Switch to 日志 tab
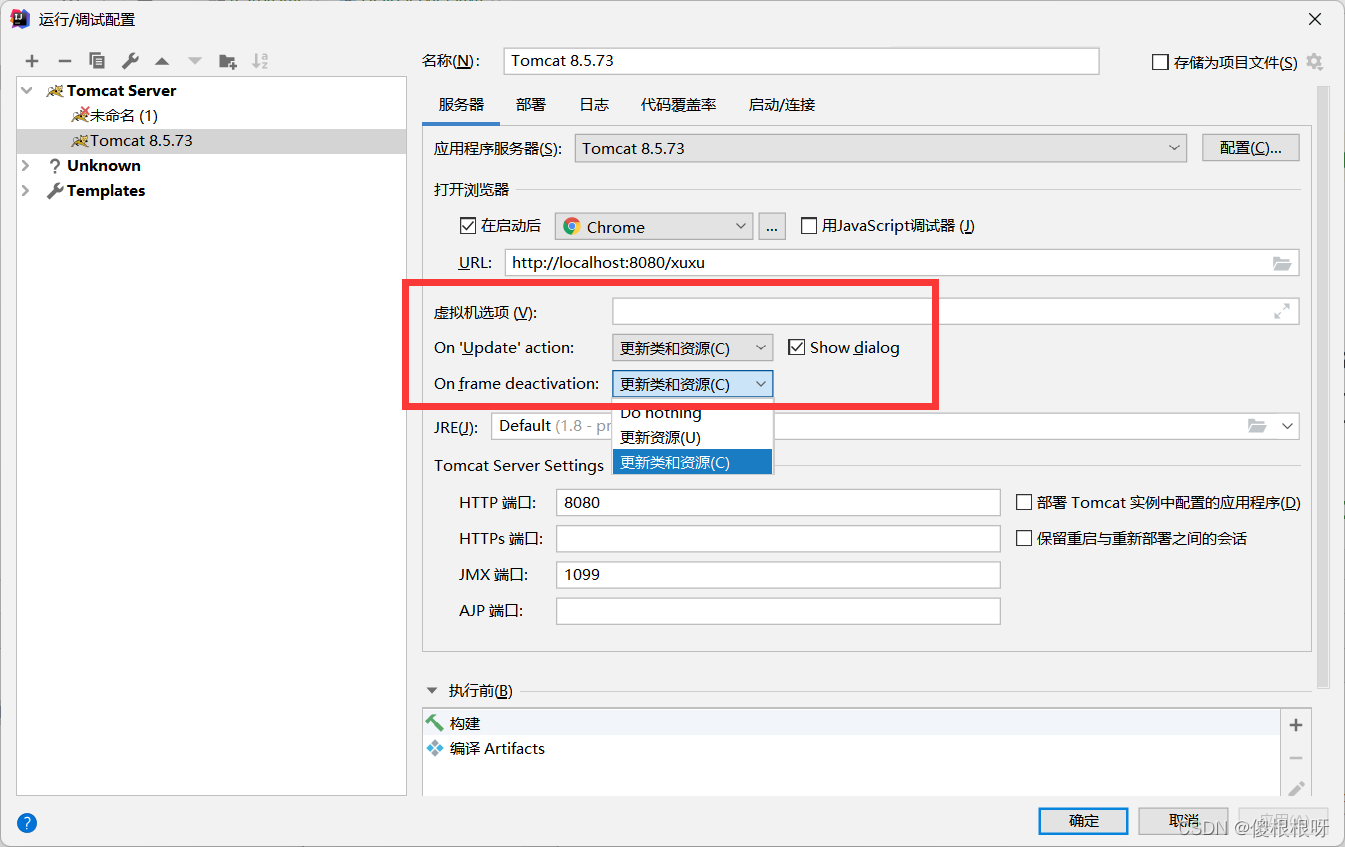The height and width of the screenshot is (847, 1345). point(594,104)
